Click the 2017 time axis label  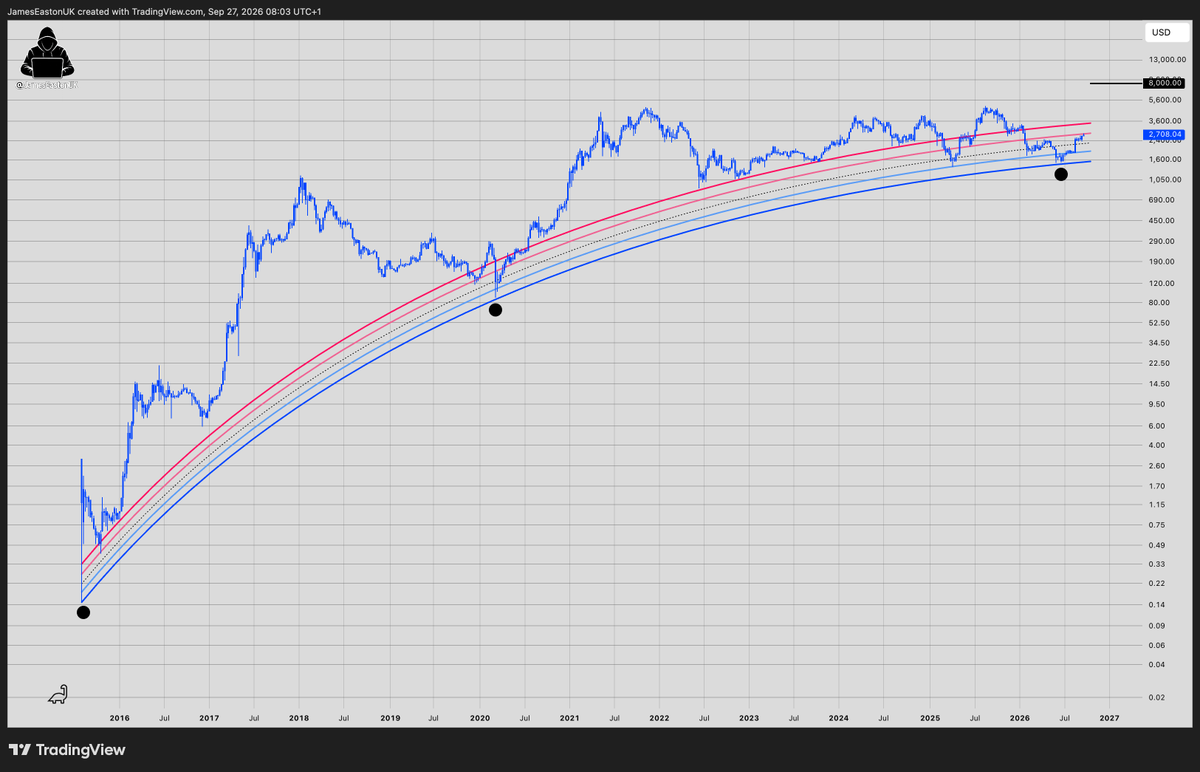[x=209, y=718]
